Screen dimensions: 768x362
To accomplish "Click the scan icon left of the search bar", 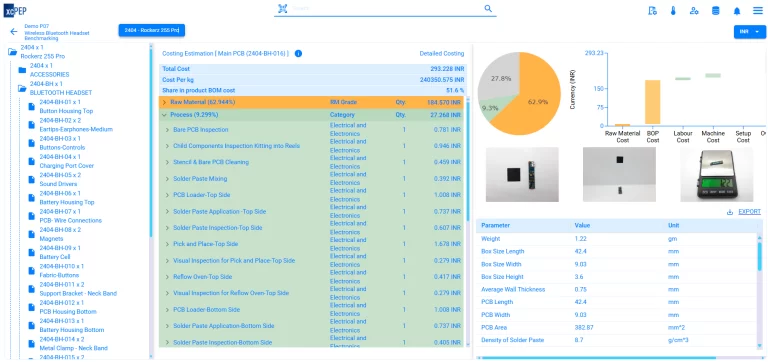I will click(x=283, y=8).
